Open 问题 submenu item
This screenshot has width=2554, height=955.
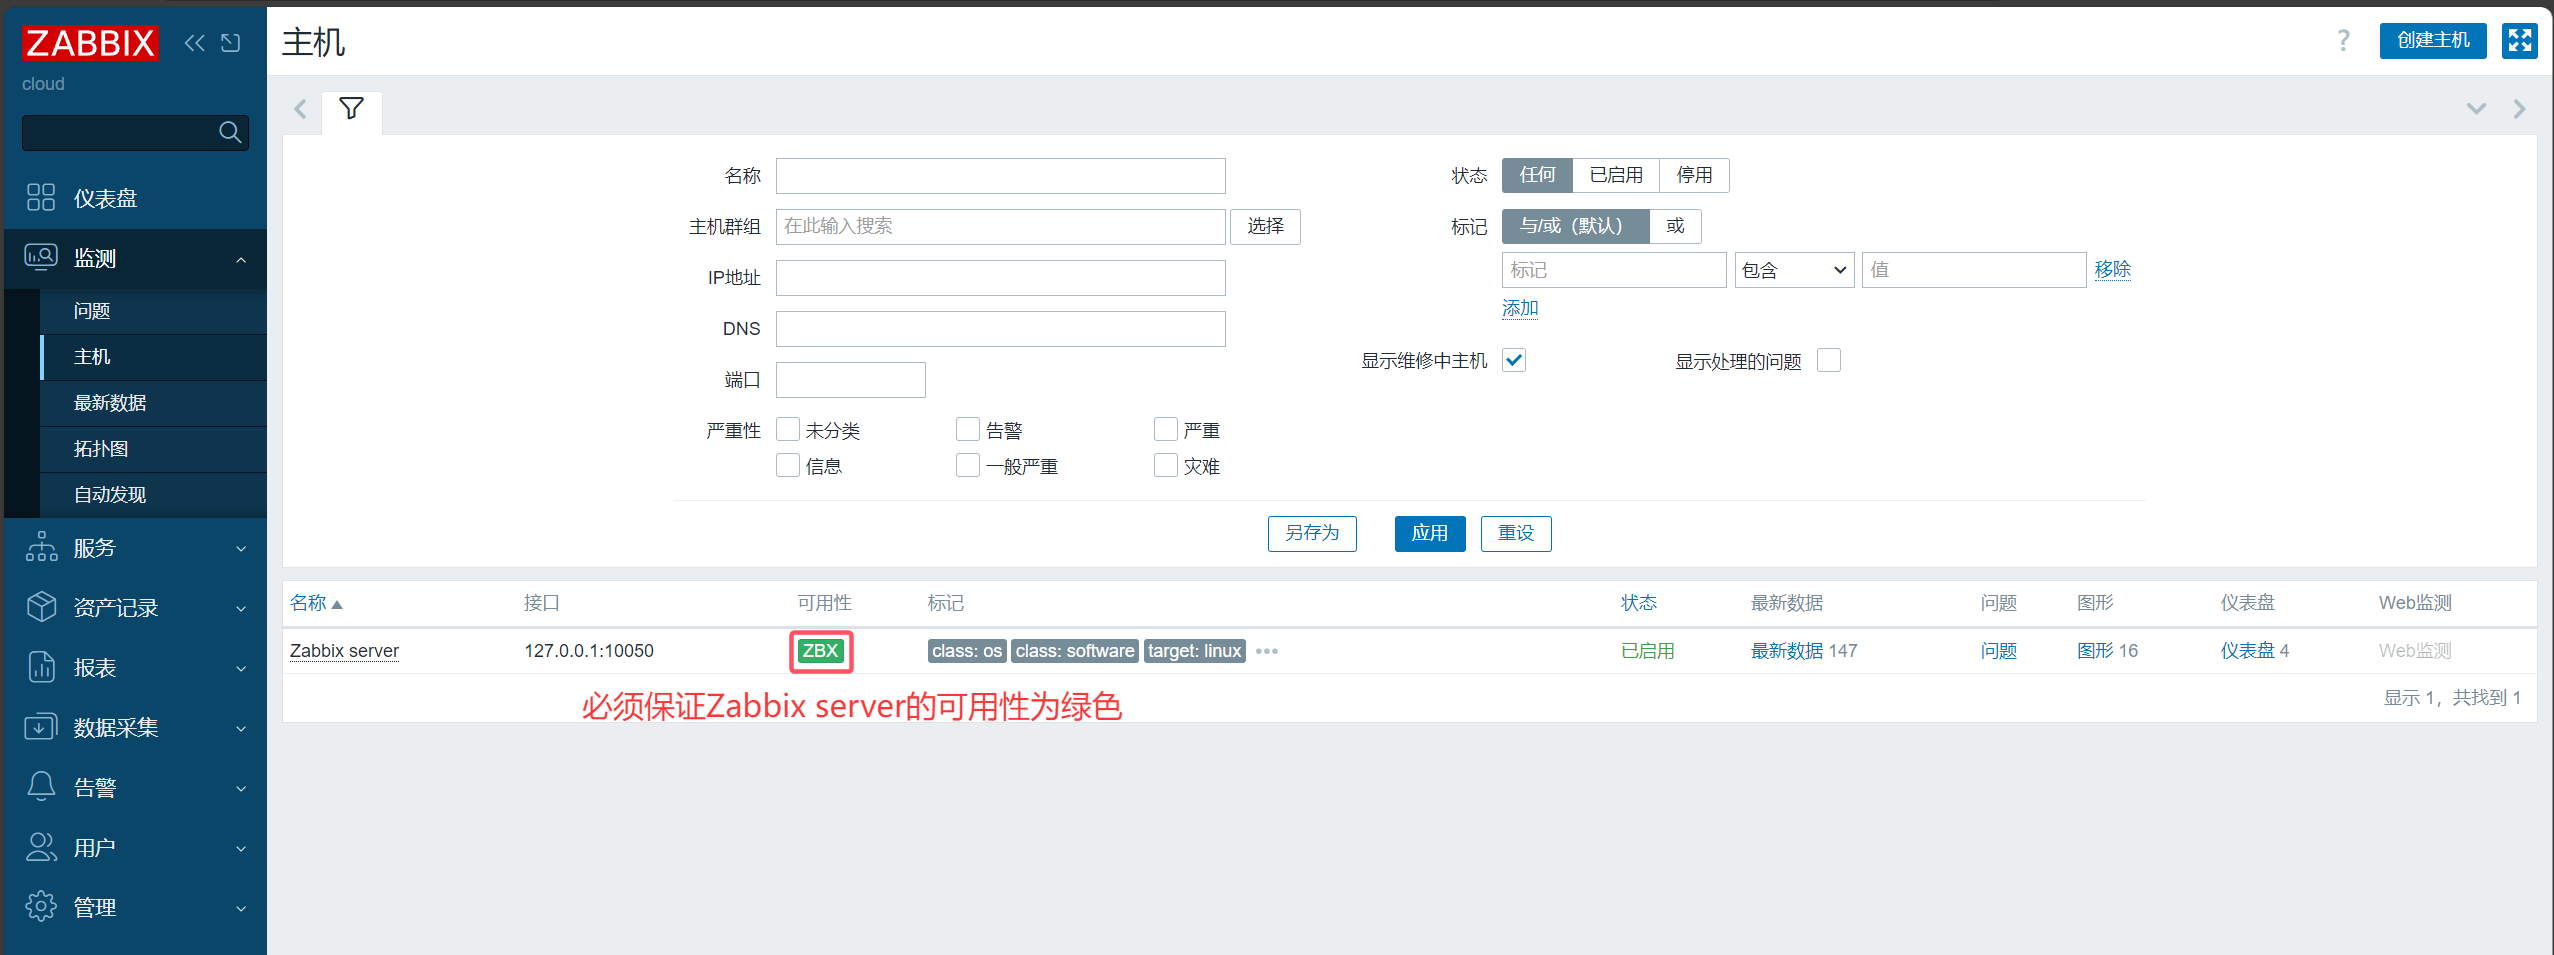tap(154, 311)
